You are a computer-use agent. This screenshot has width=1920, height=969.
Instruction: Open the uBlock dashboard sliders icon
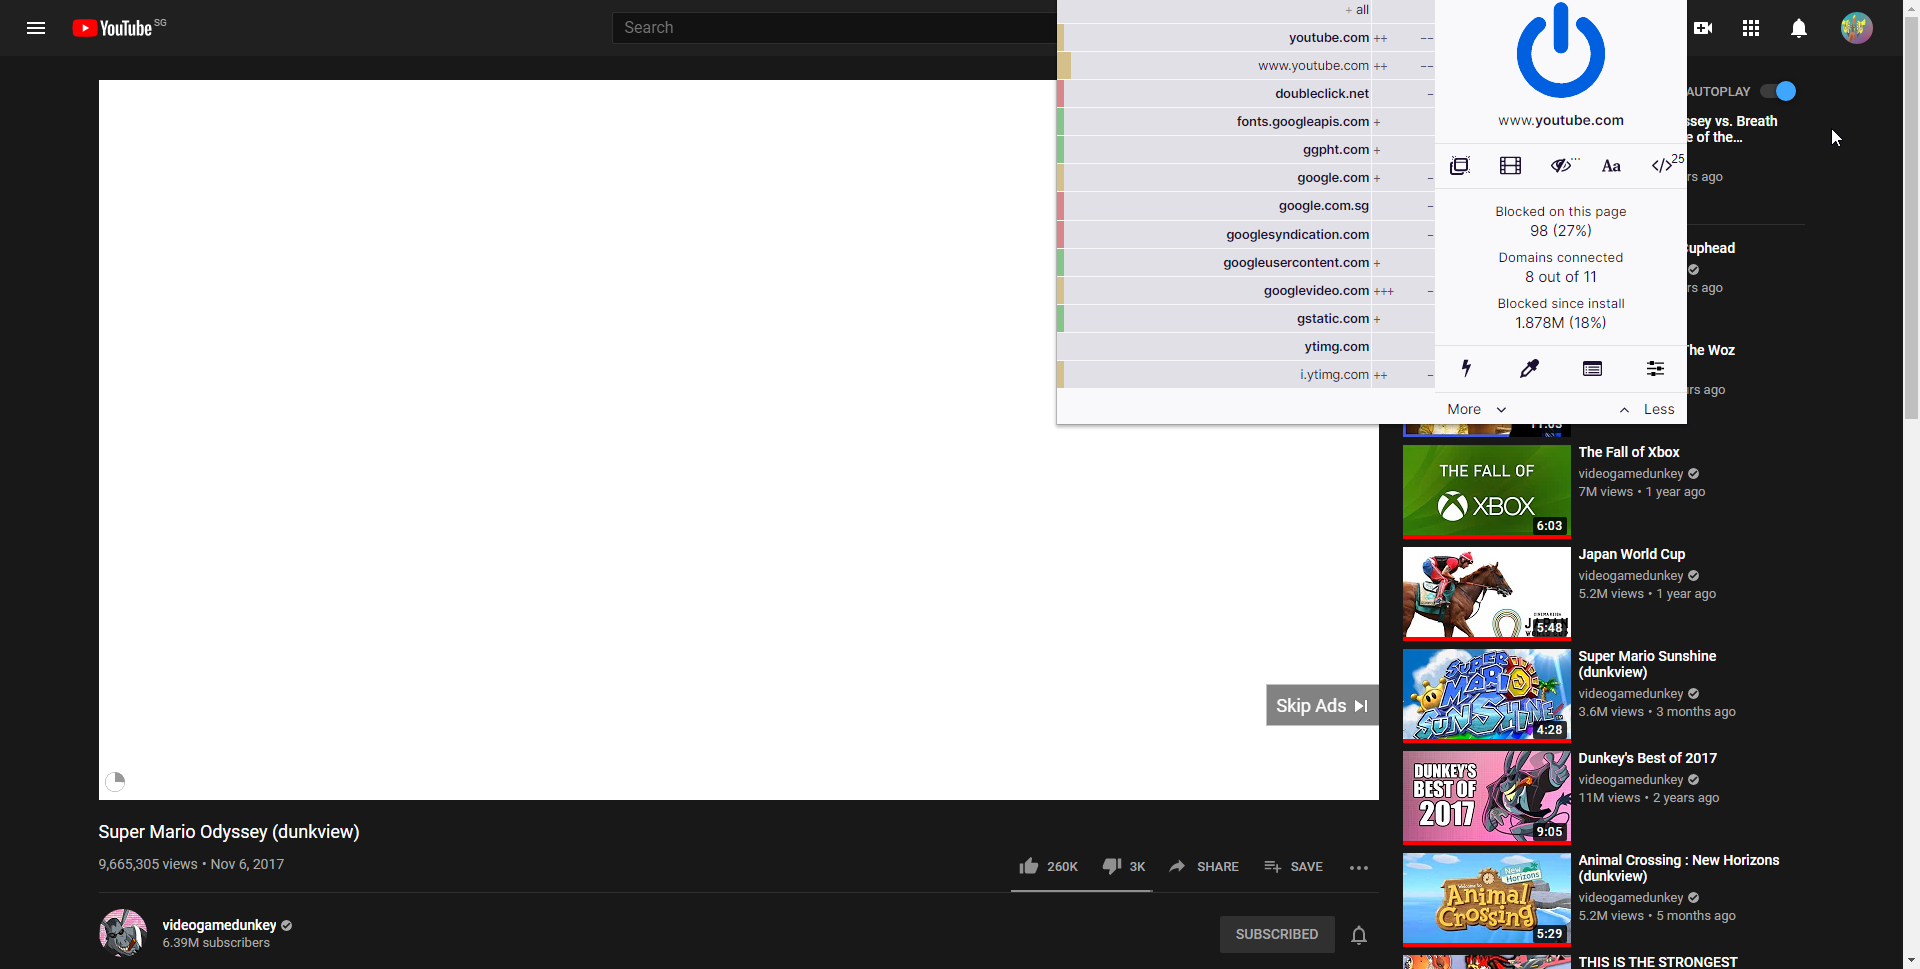pos(1655,368)
